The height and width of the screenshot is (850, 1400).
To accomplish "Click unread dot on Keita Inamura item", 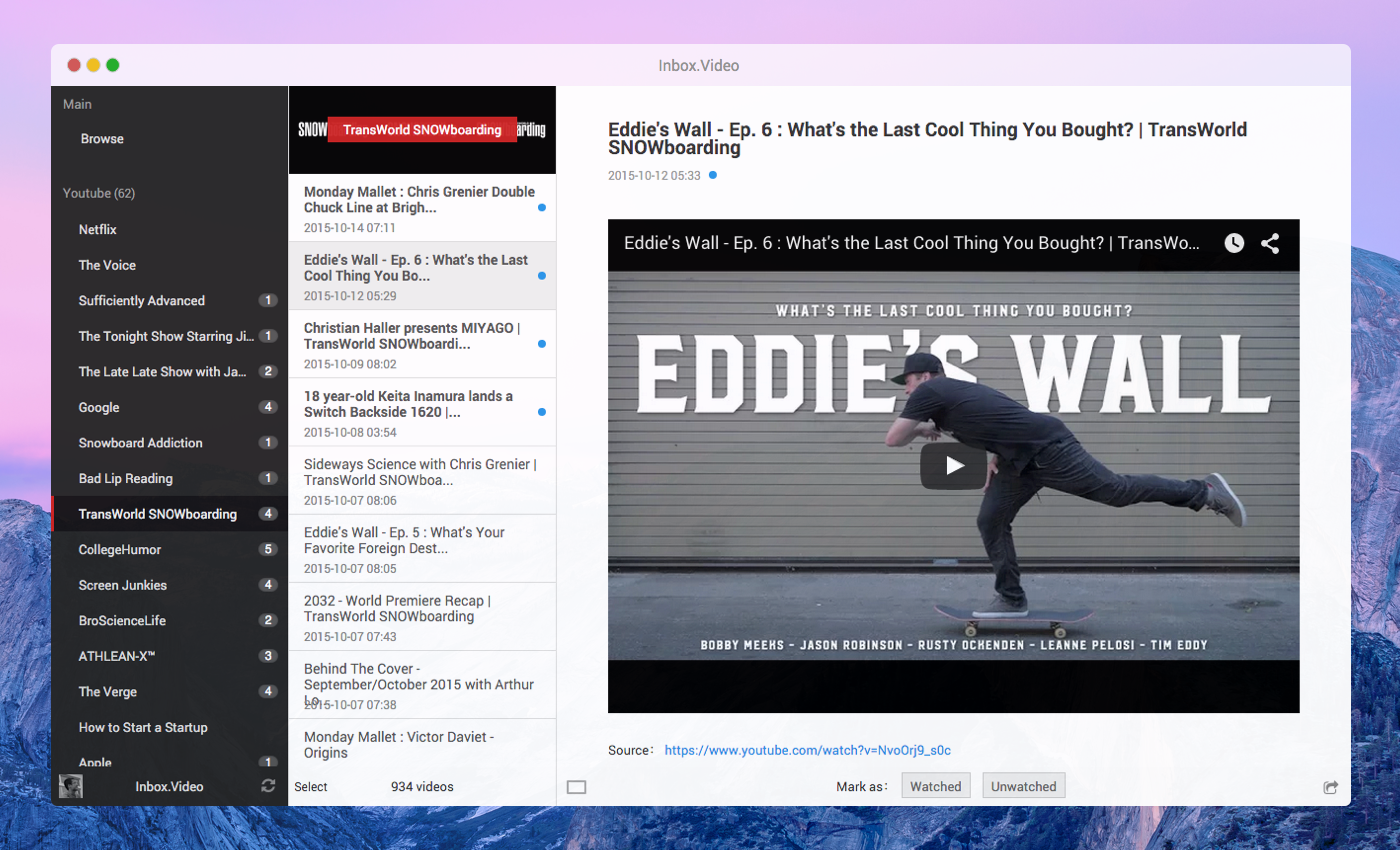I will pyautogui.click(x=541, y=412).
